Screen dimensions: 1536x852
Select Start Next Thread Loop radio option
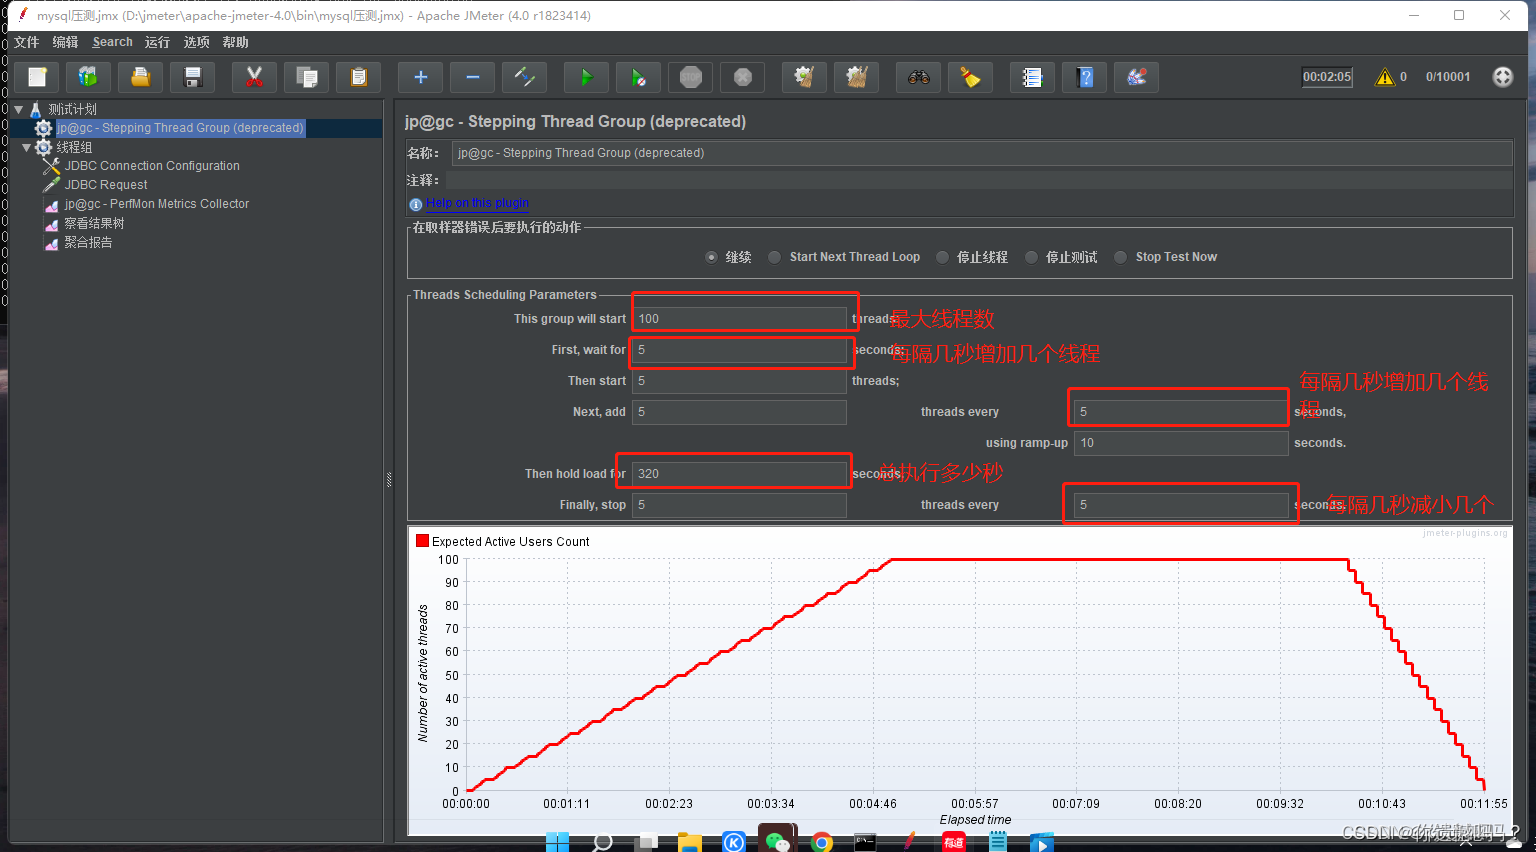774,257
